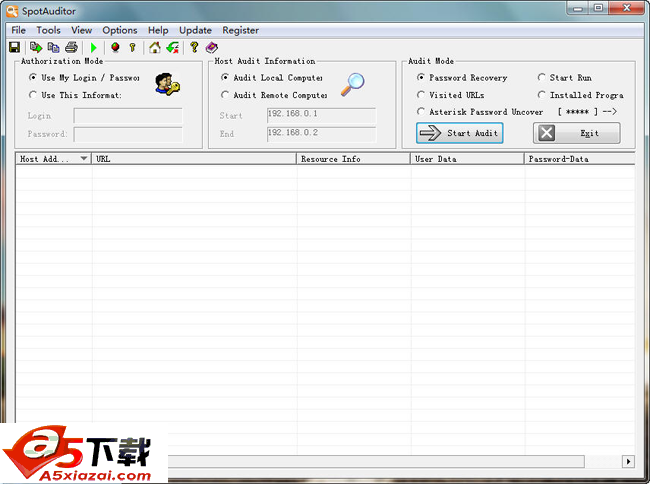Click the purple book icon in toolbar
Image resolution: width=650 pixels, height=484 pixels.
click(212, 47)
